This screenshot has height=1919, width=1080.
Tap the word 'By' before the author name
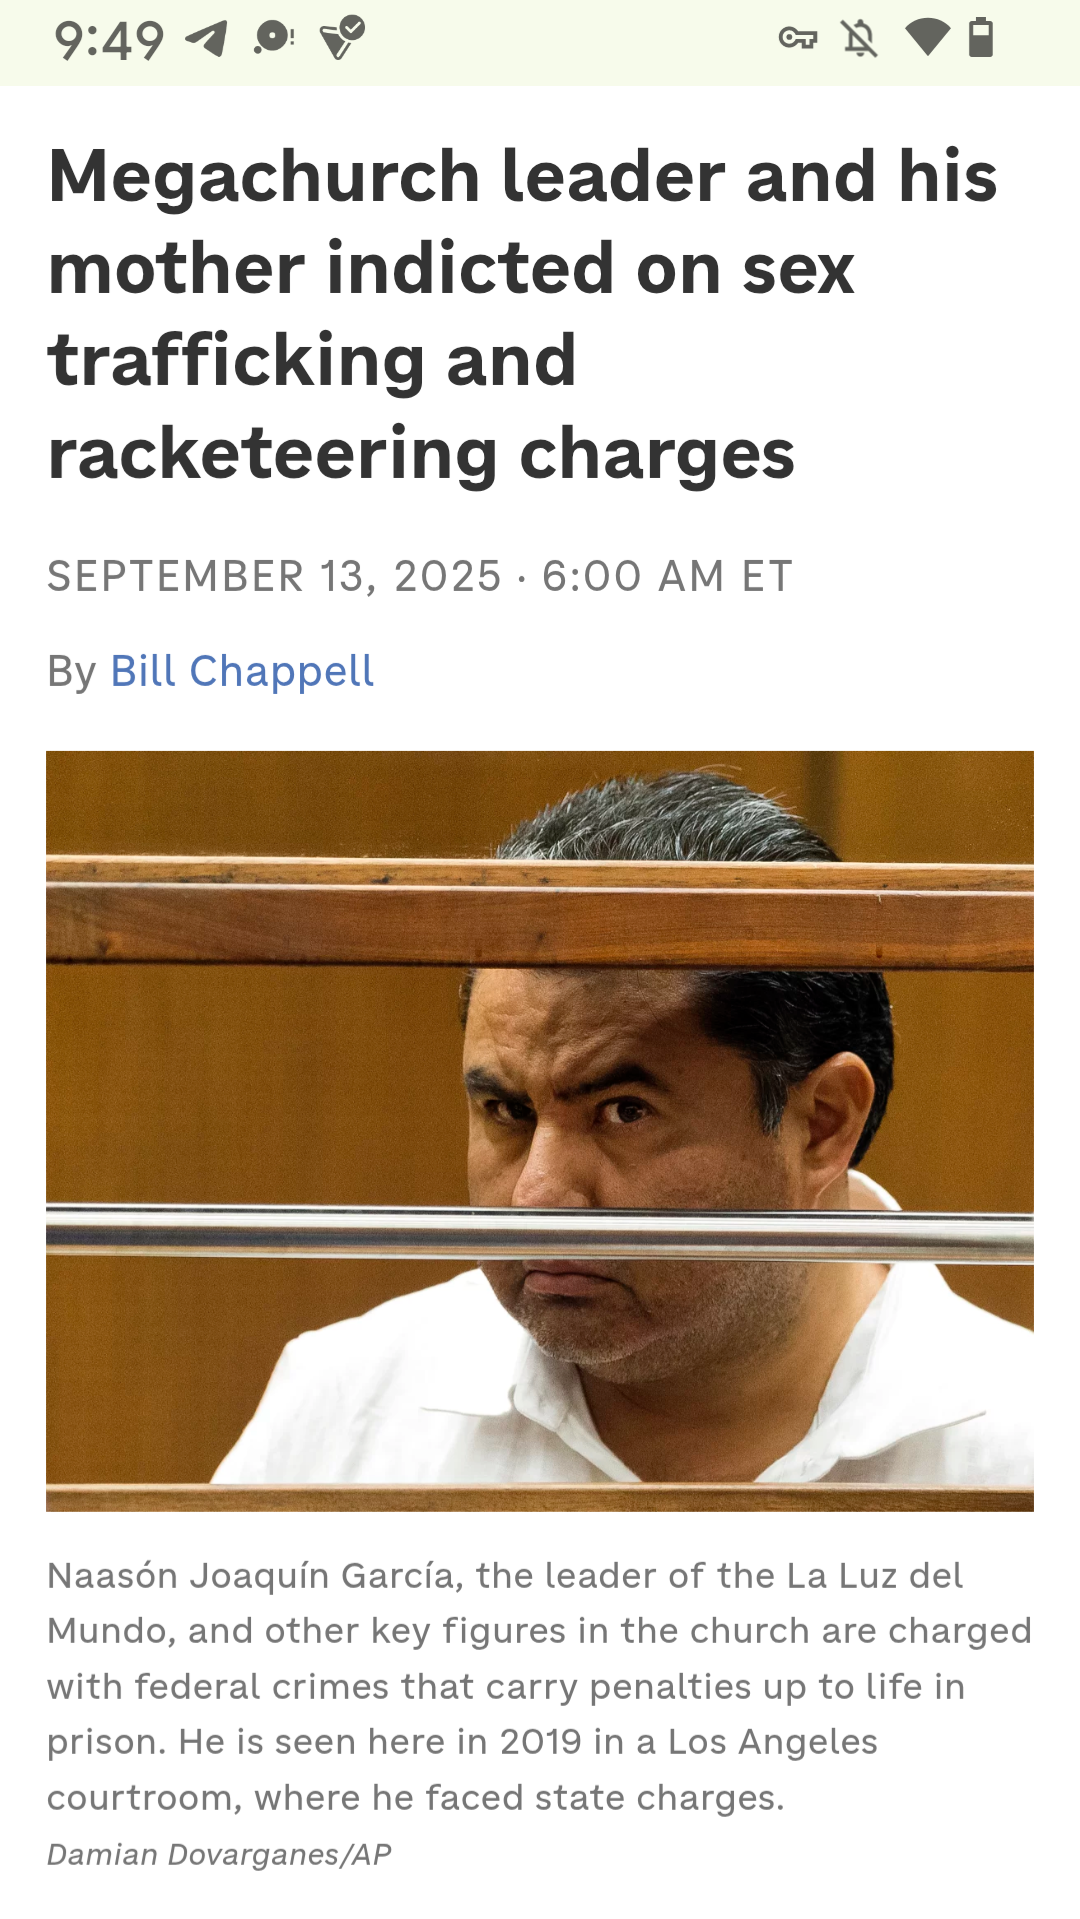click(72, 671)
